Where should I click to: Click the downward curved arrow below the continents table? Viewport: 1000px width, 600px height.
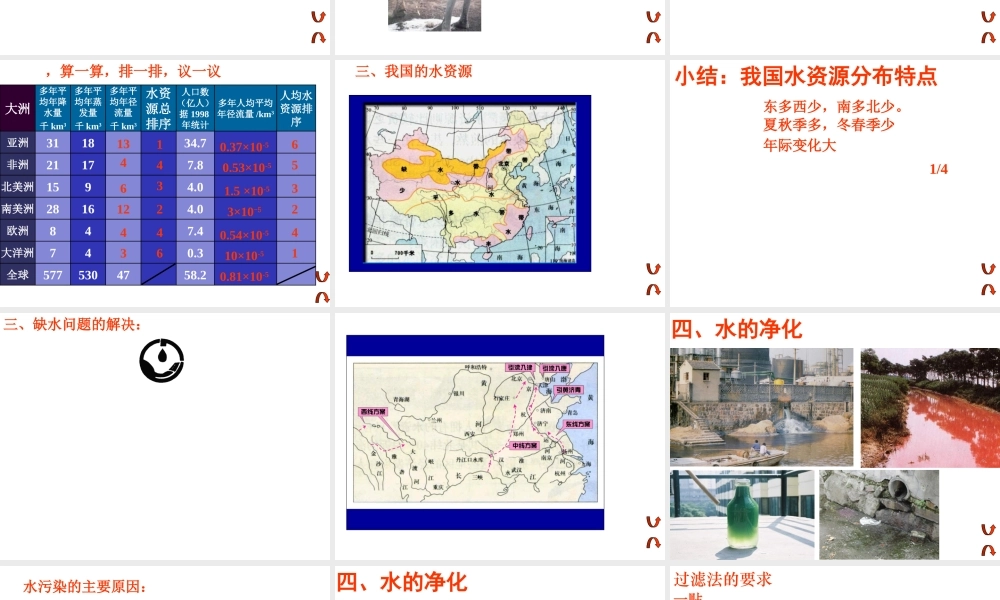click(322, 297)
